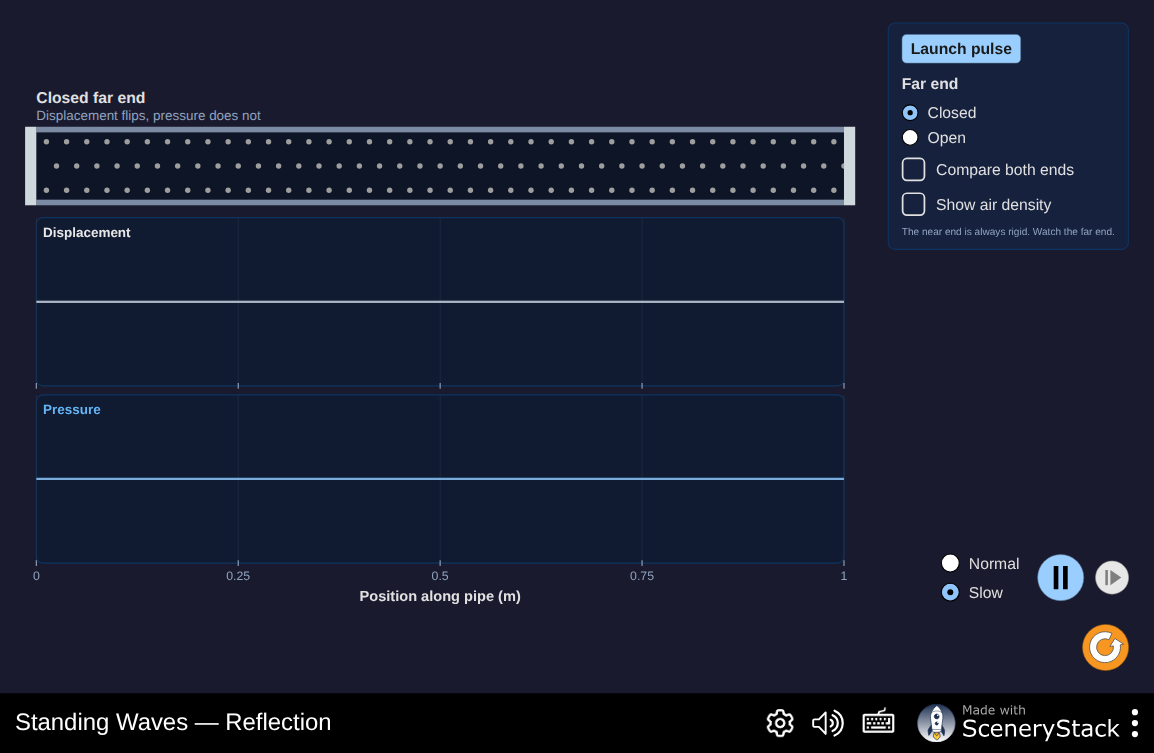Click the 0.75 axis tick label

pos(641,576)
